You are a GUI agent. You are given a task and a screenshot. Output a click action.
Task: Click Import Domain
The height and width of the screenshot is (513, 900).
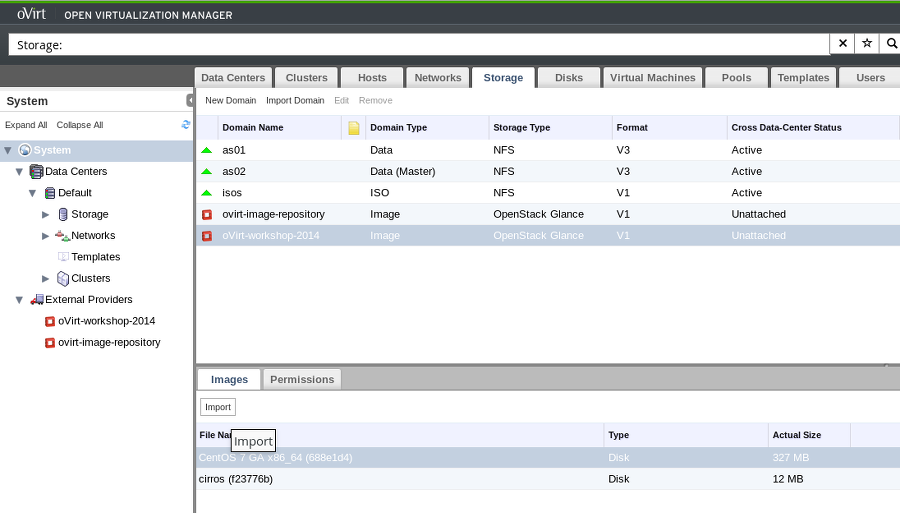(295, 100)
